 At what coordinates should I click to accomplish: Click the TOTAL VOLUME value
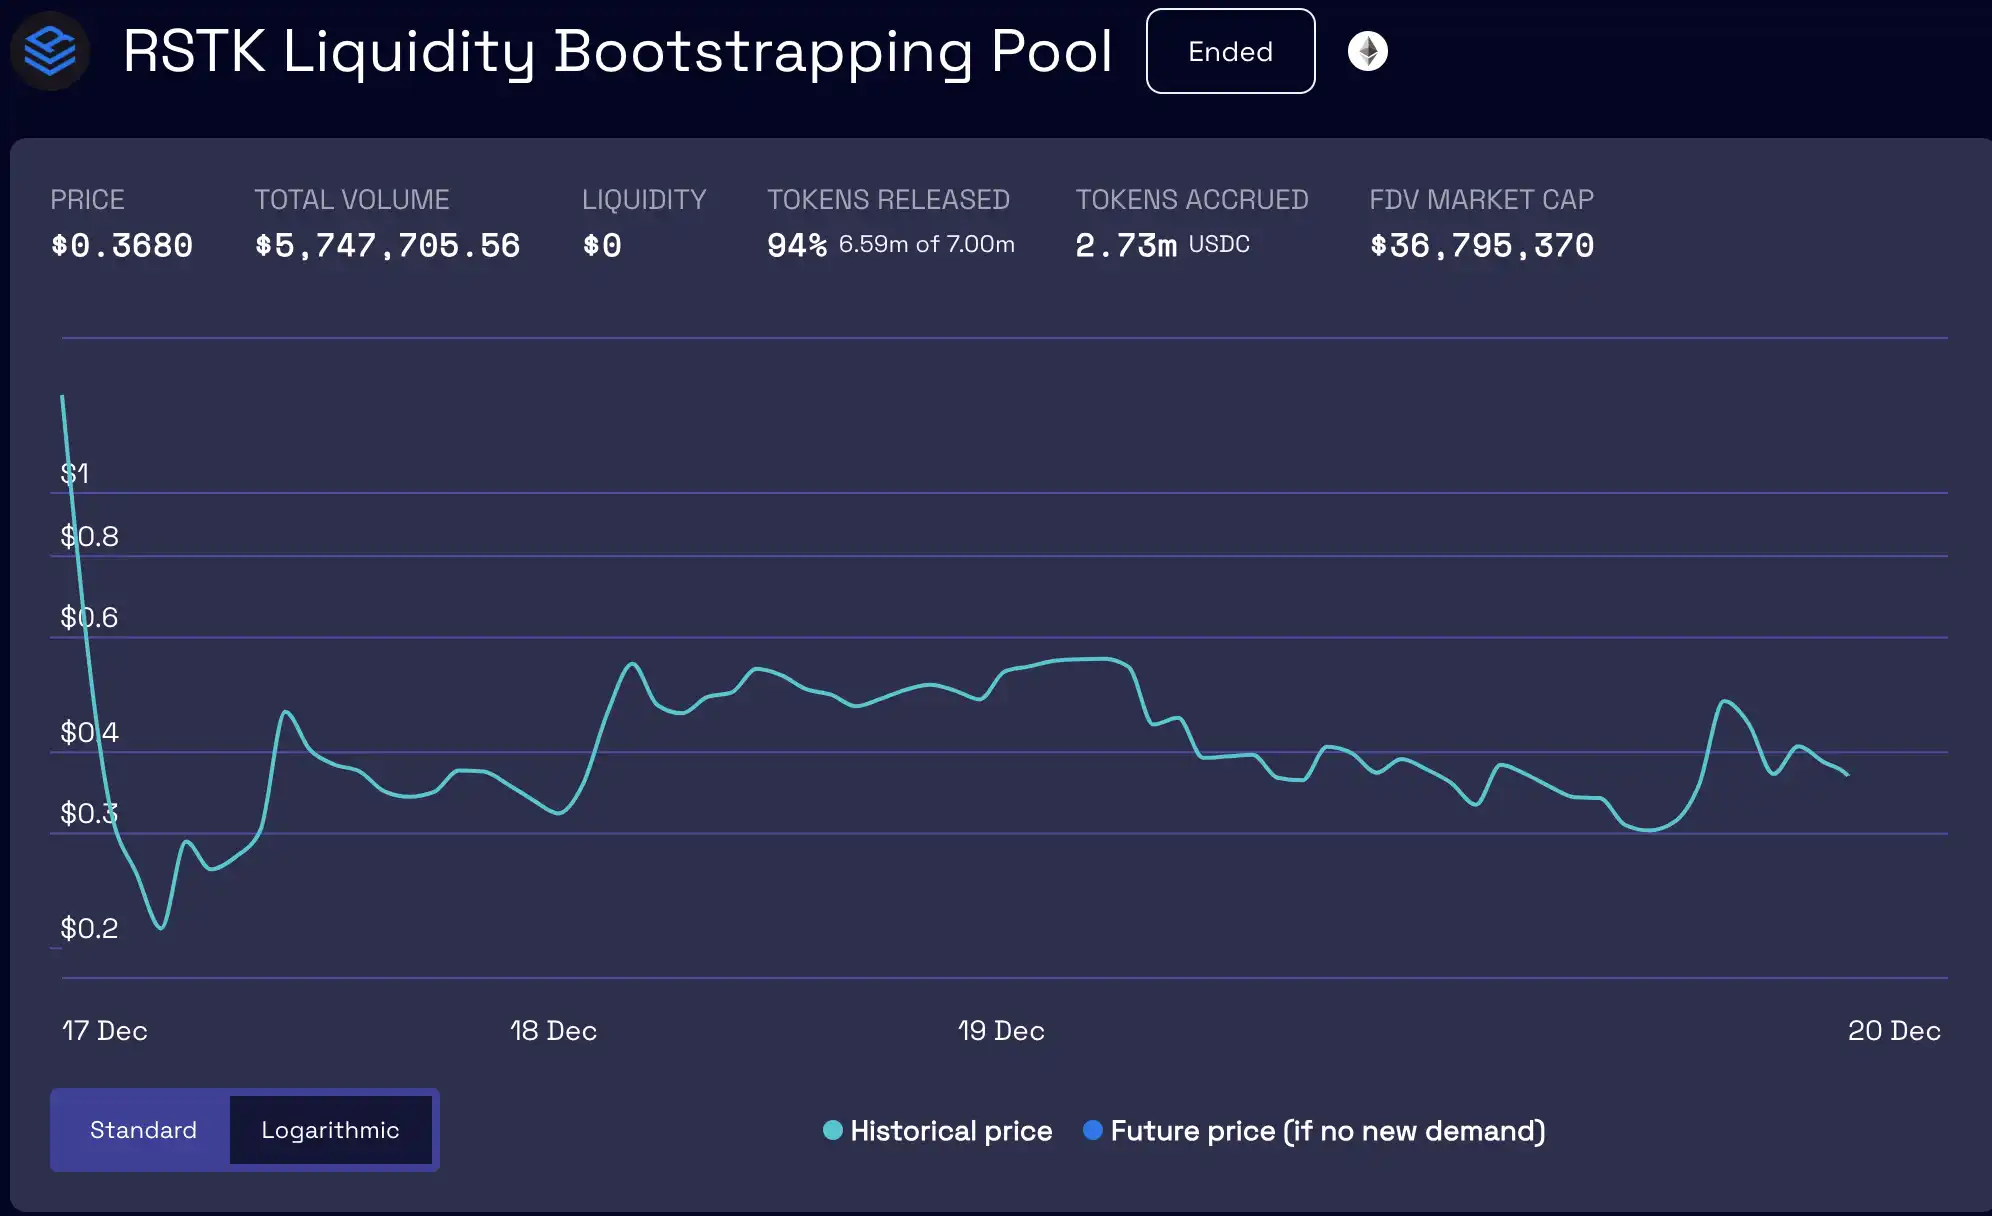click(x=387, y=245)
